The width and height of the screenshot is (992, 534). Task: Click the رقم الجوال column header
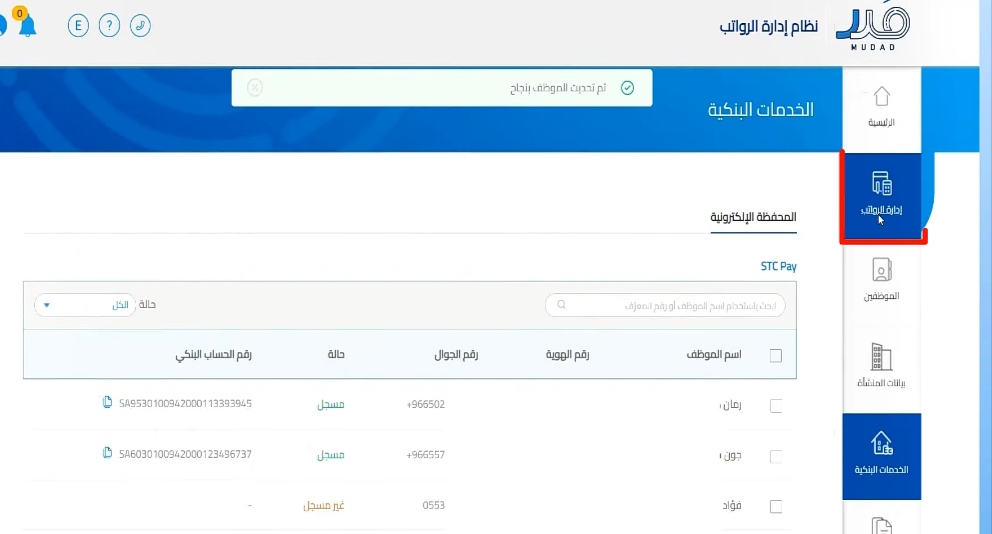pyautogui.click(x=456, y=354)
